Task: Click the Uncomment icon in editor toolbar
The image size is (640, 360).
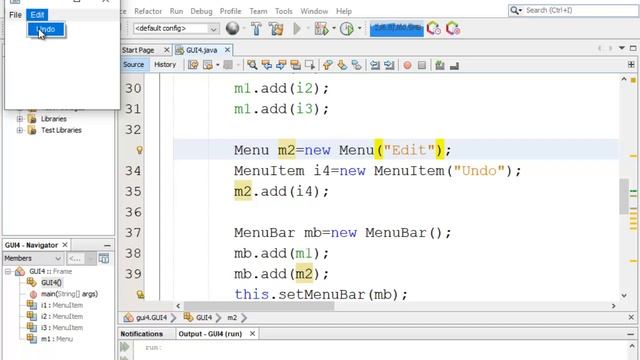Action: coord(454,65)
